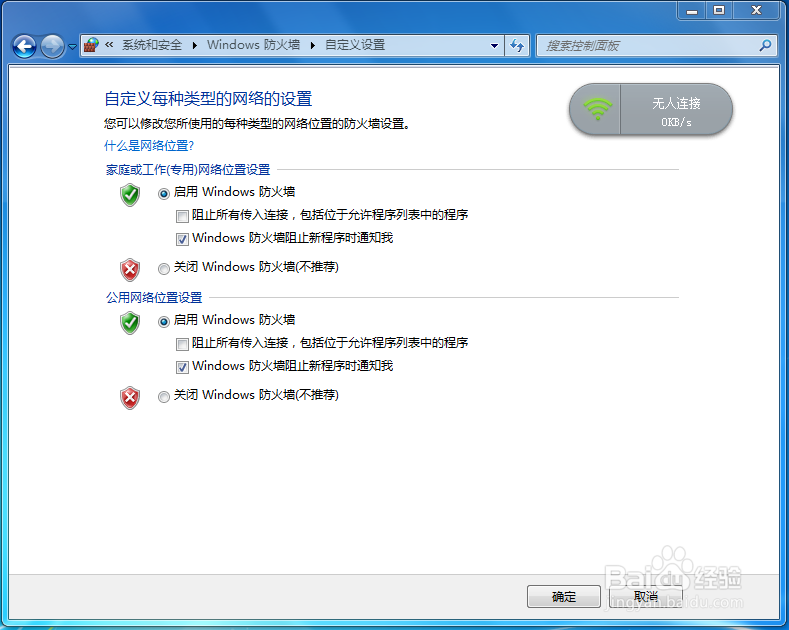Minimize the firewall settings window
This screenshot has width=789, height=630.
(692, 11)
